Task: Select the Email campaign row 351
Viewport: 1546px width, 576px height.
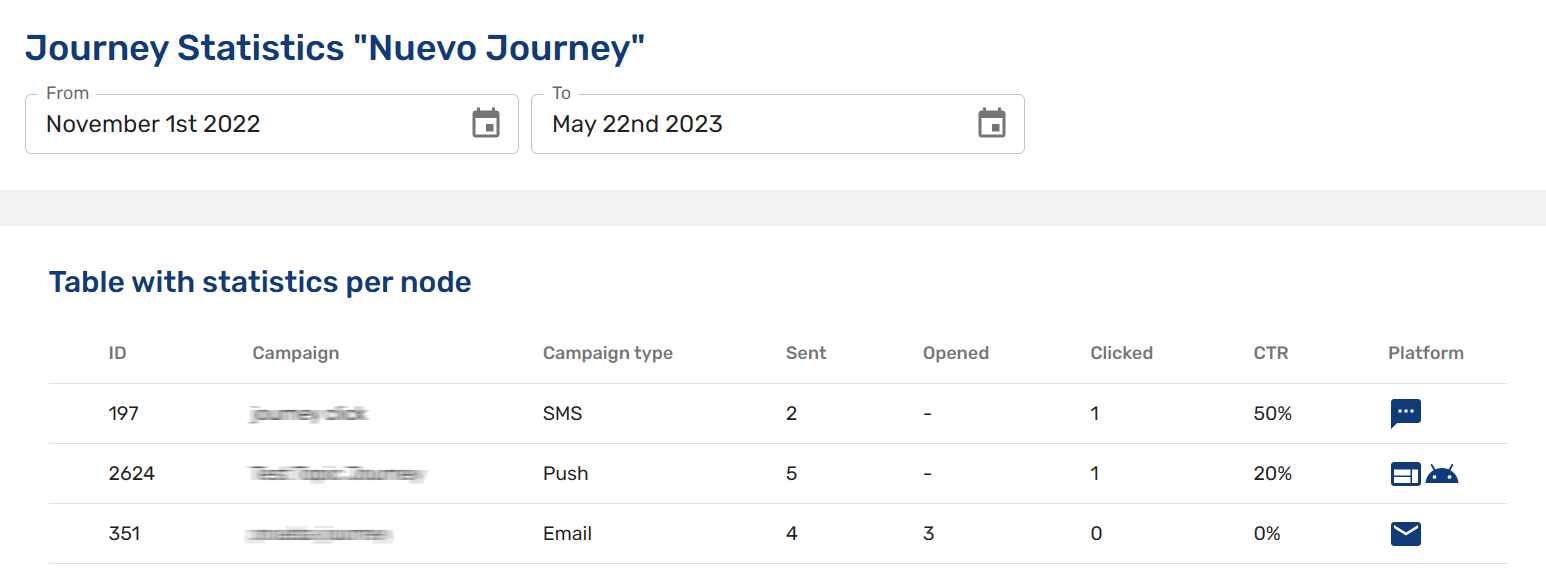Action: 124,534
